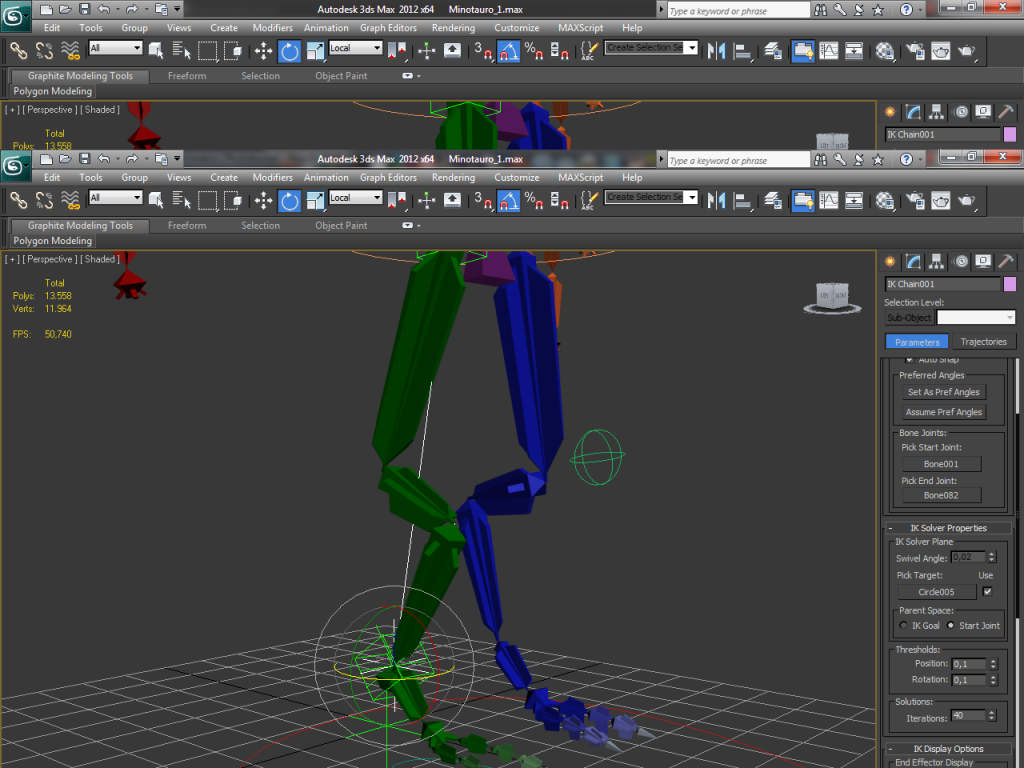Image resolution: width=1024 pixels, height=768 pixels.
Task: Switch to Create command panel in front window
Action: (x=889, y=262)
